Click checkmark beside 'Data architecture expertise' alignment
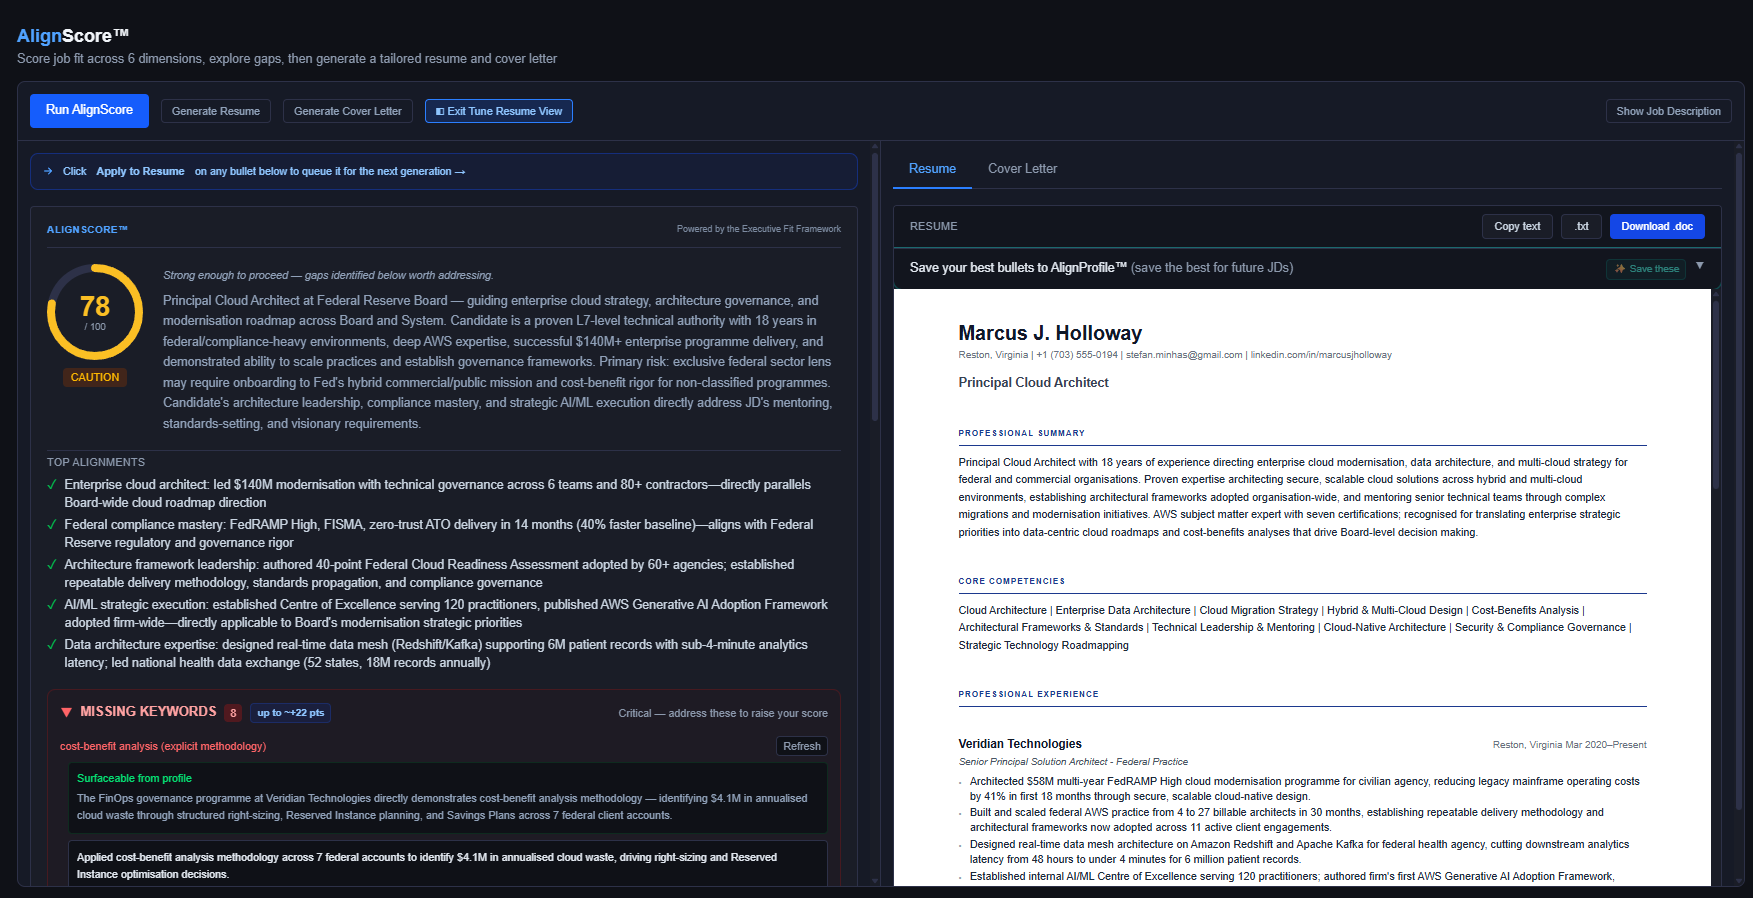The height and width of the screenshot is (898, 1753). pos(52,645)
